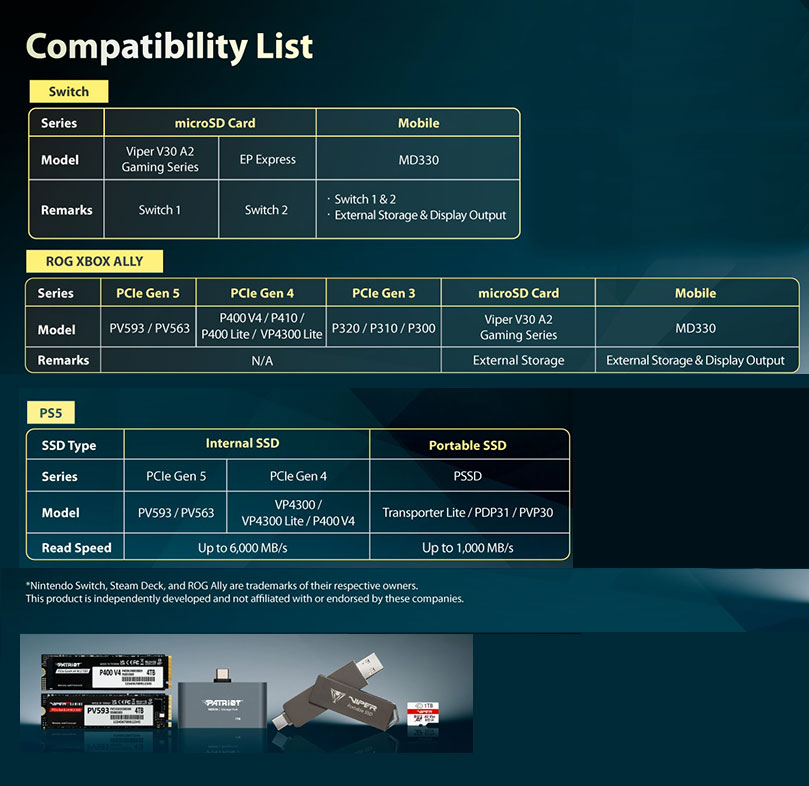The width and height of the screenshot is (809, 786).
Task: Click 'Series' header in ROG XBOX ALLY table
Action: click(55, 293)
